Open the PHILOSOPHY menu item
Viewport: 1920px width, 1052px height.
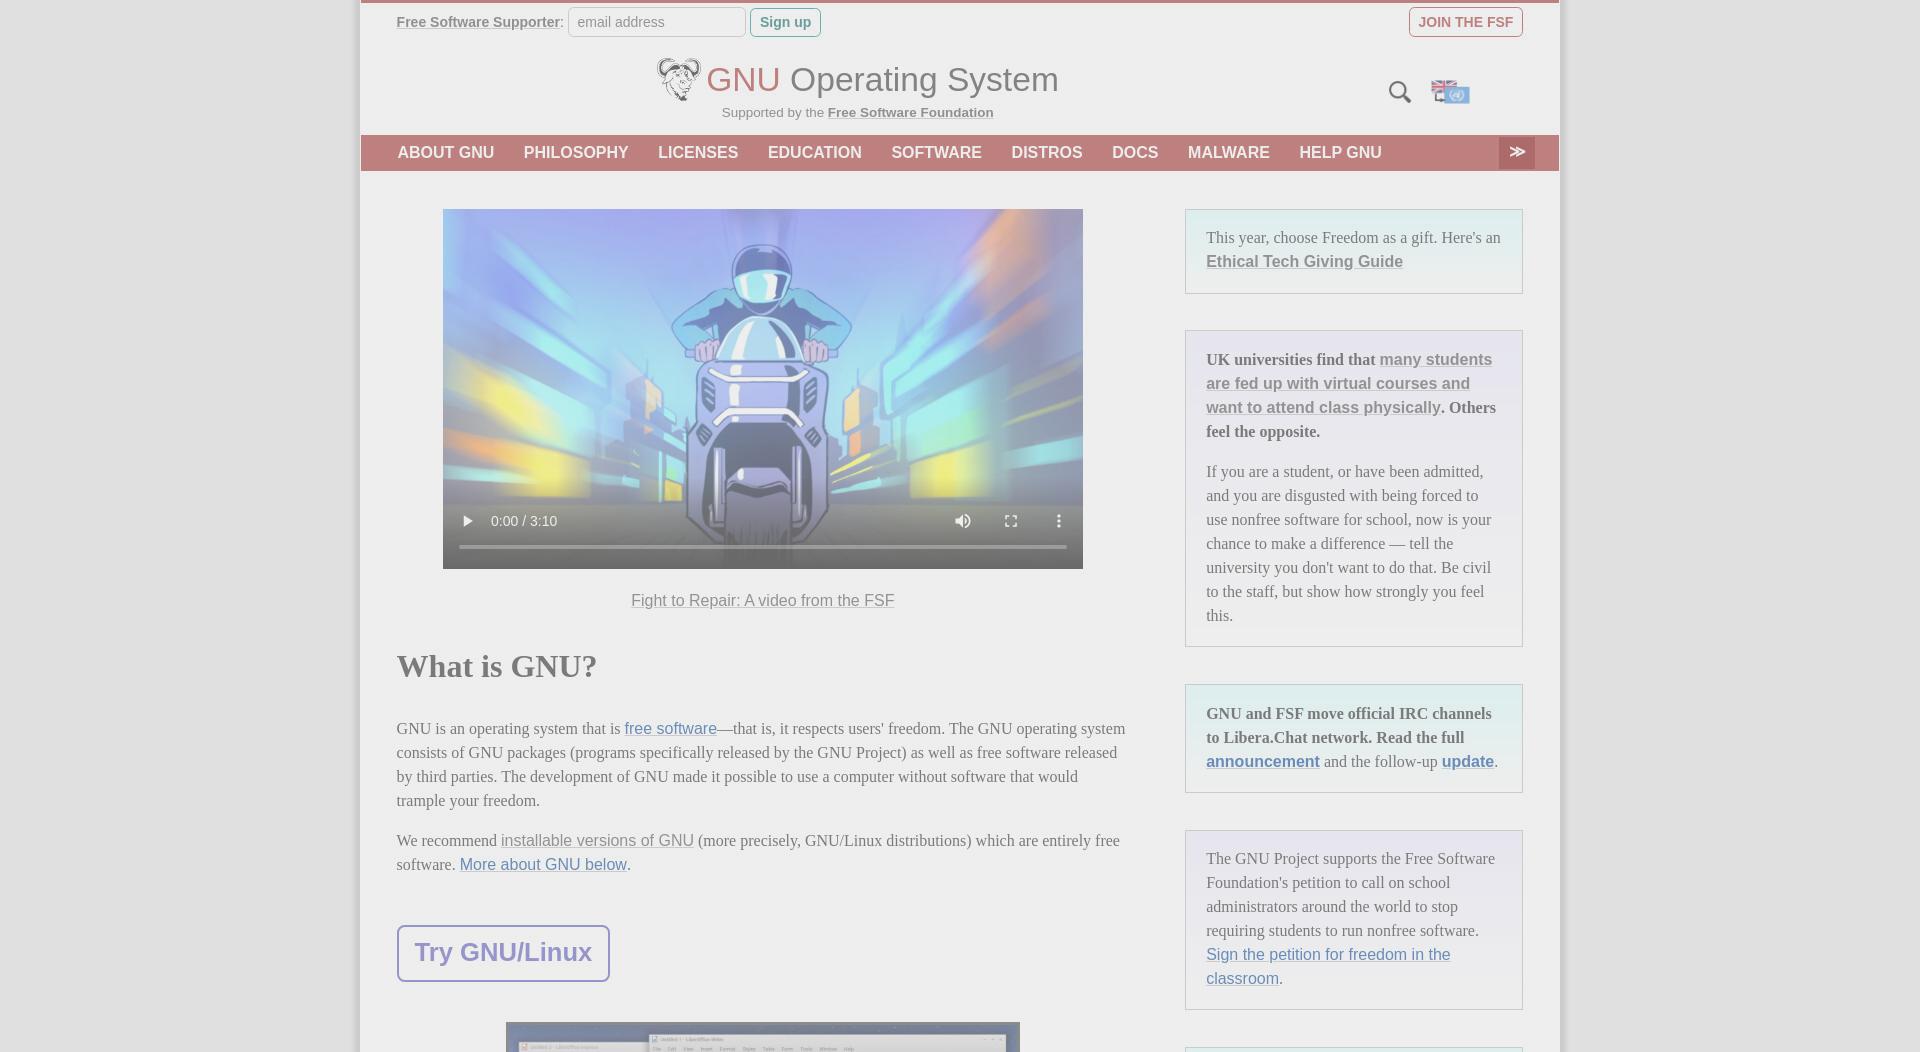576,153
